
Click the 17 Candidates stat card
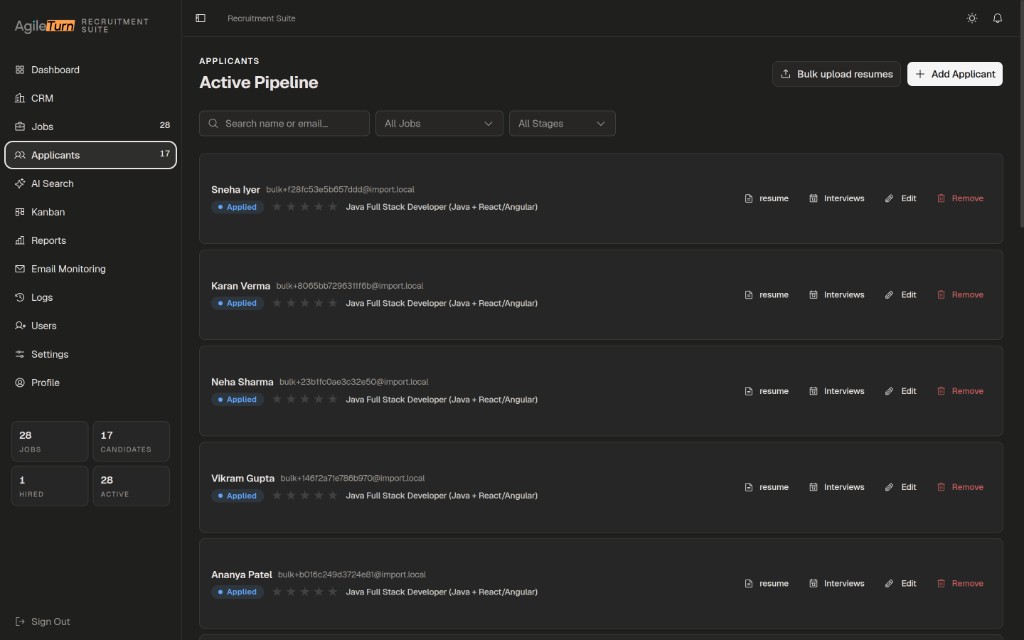tap(131, 441)
